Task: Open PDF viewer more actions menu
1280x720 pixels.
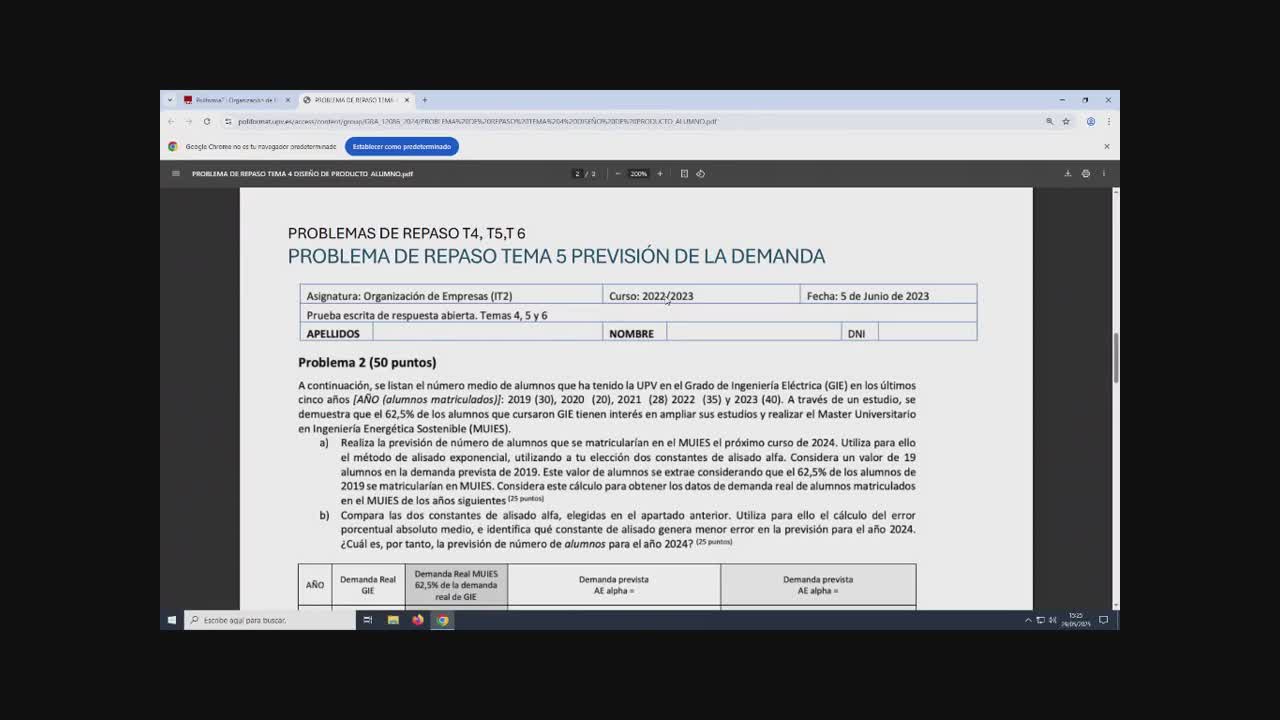Action: click(x=1103, y=174)
